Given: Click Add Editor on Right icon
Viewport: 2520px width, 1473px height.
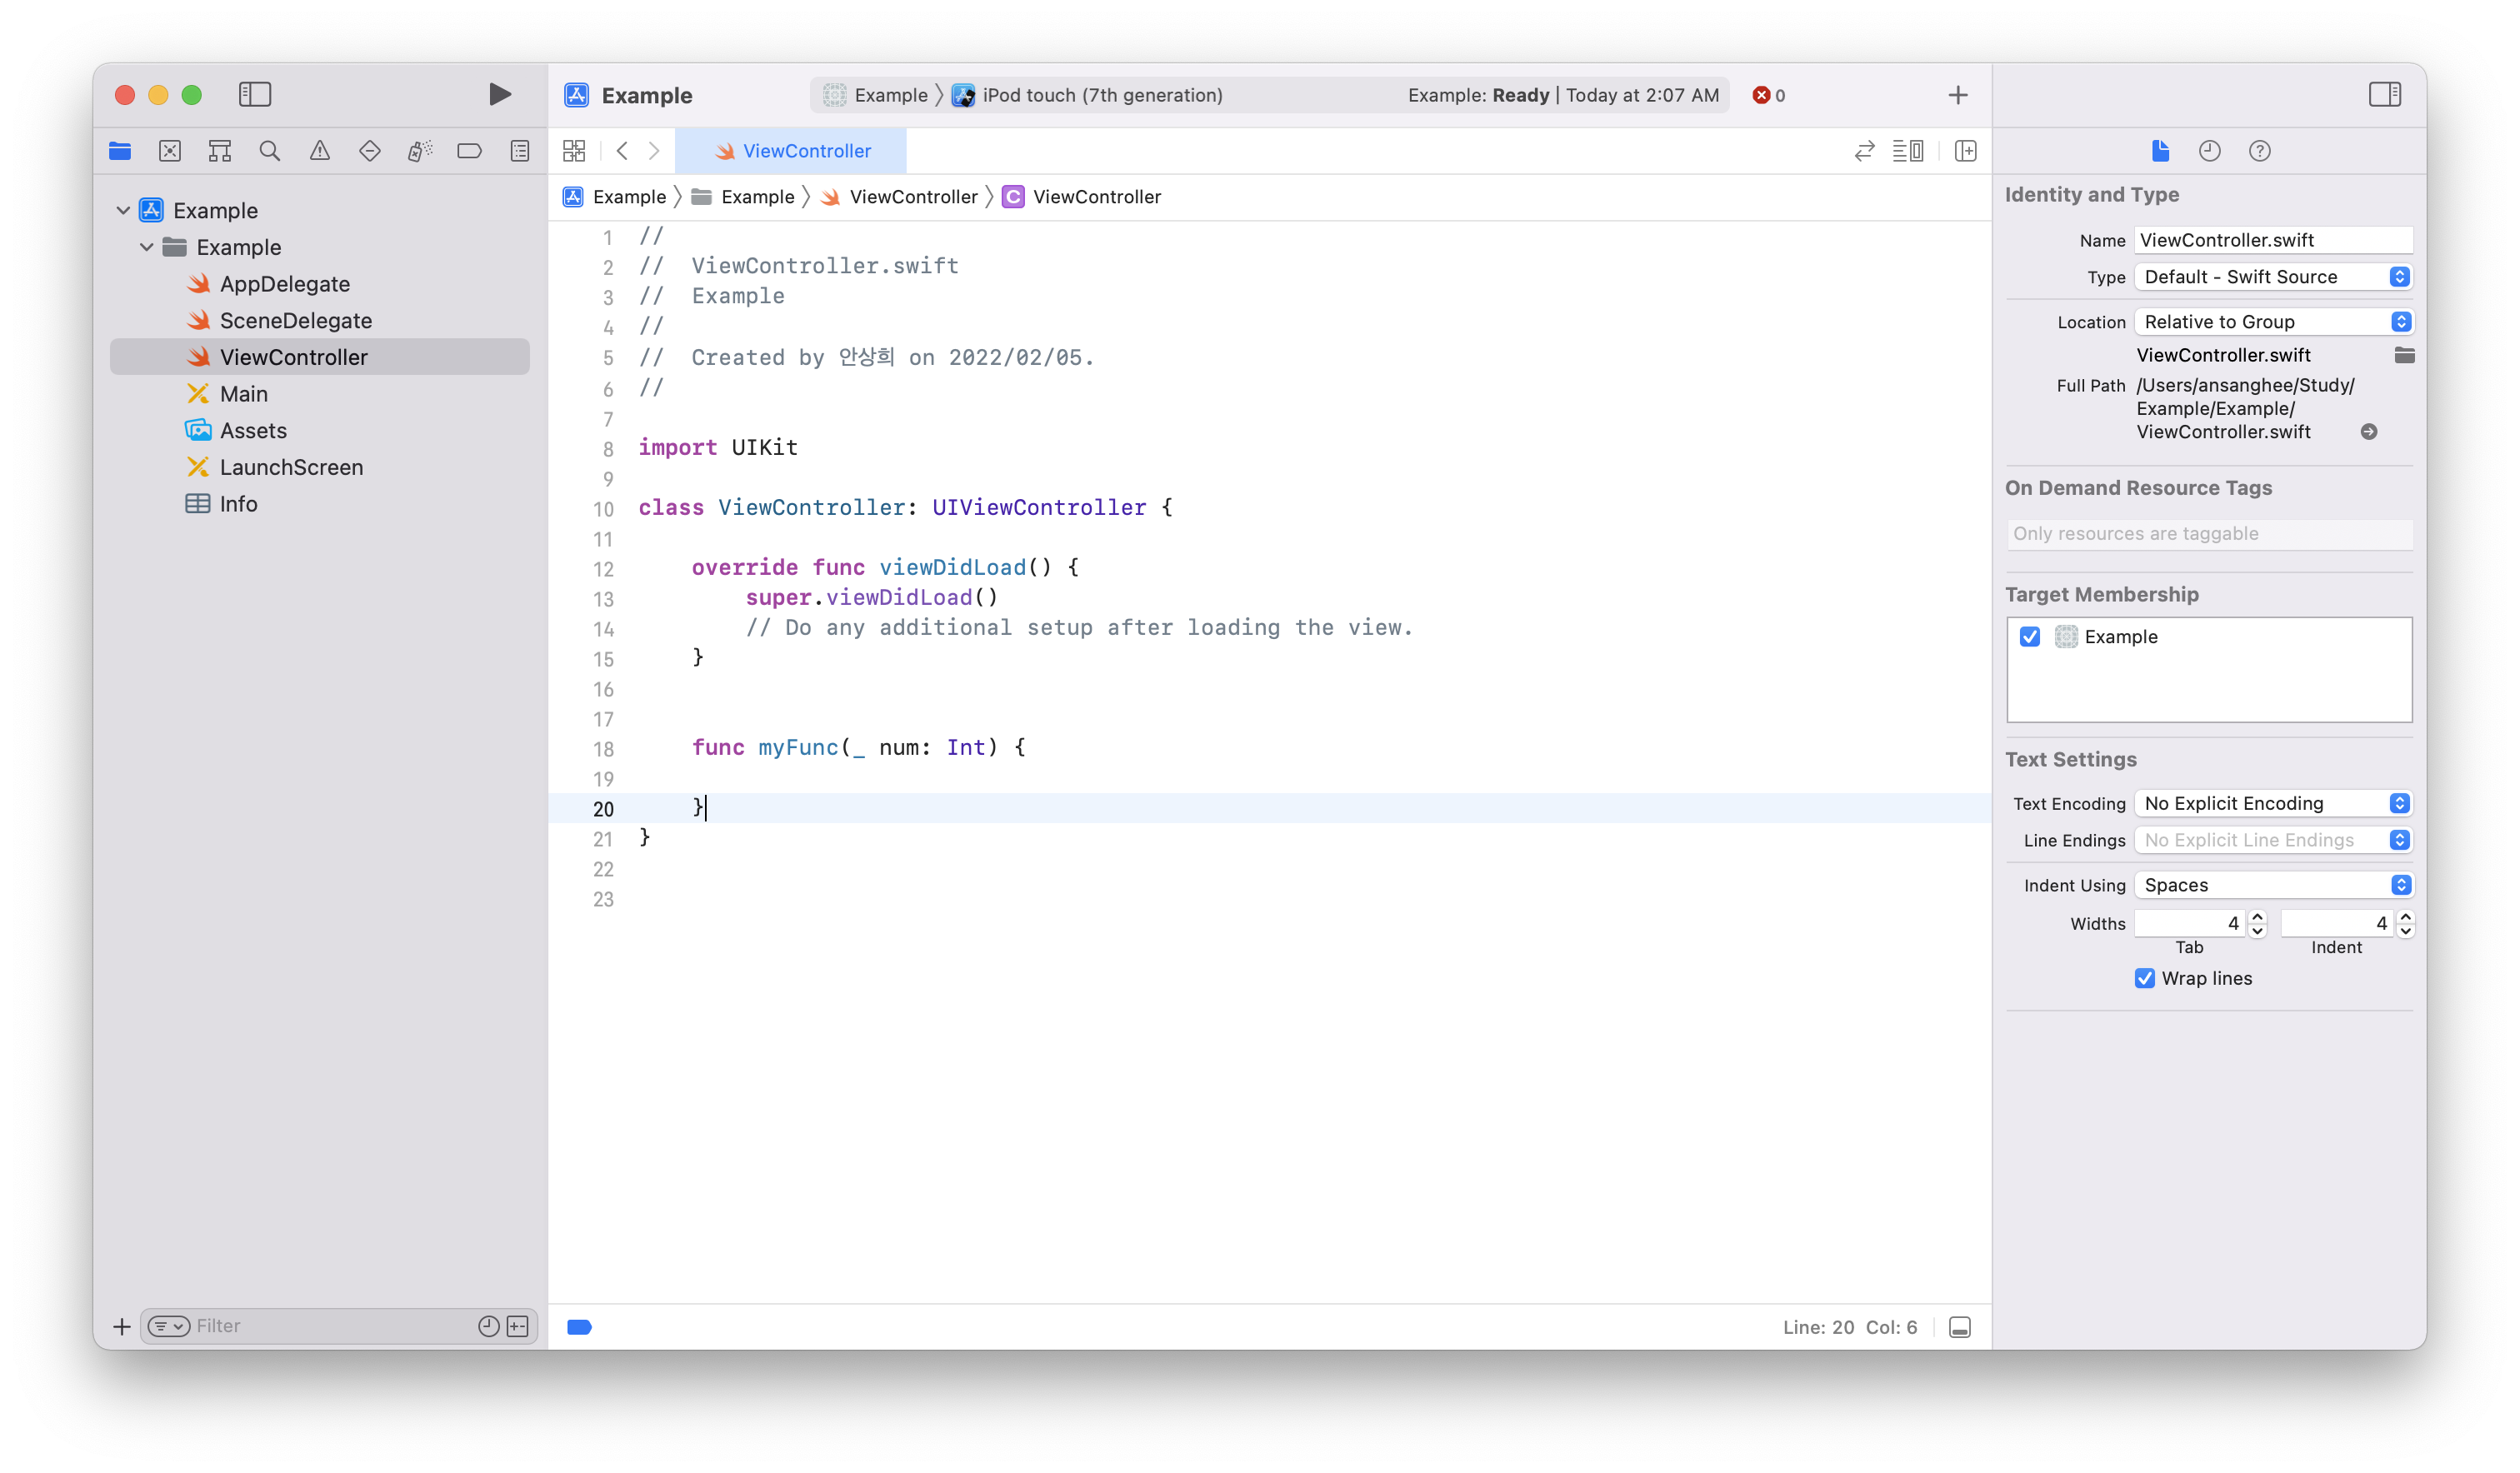Looking at the screenshot, I should click(x=1965, y=151).
